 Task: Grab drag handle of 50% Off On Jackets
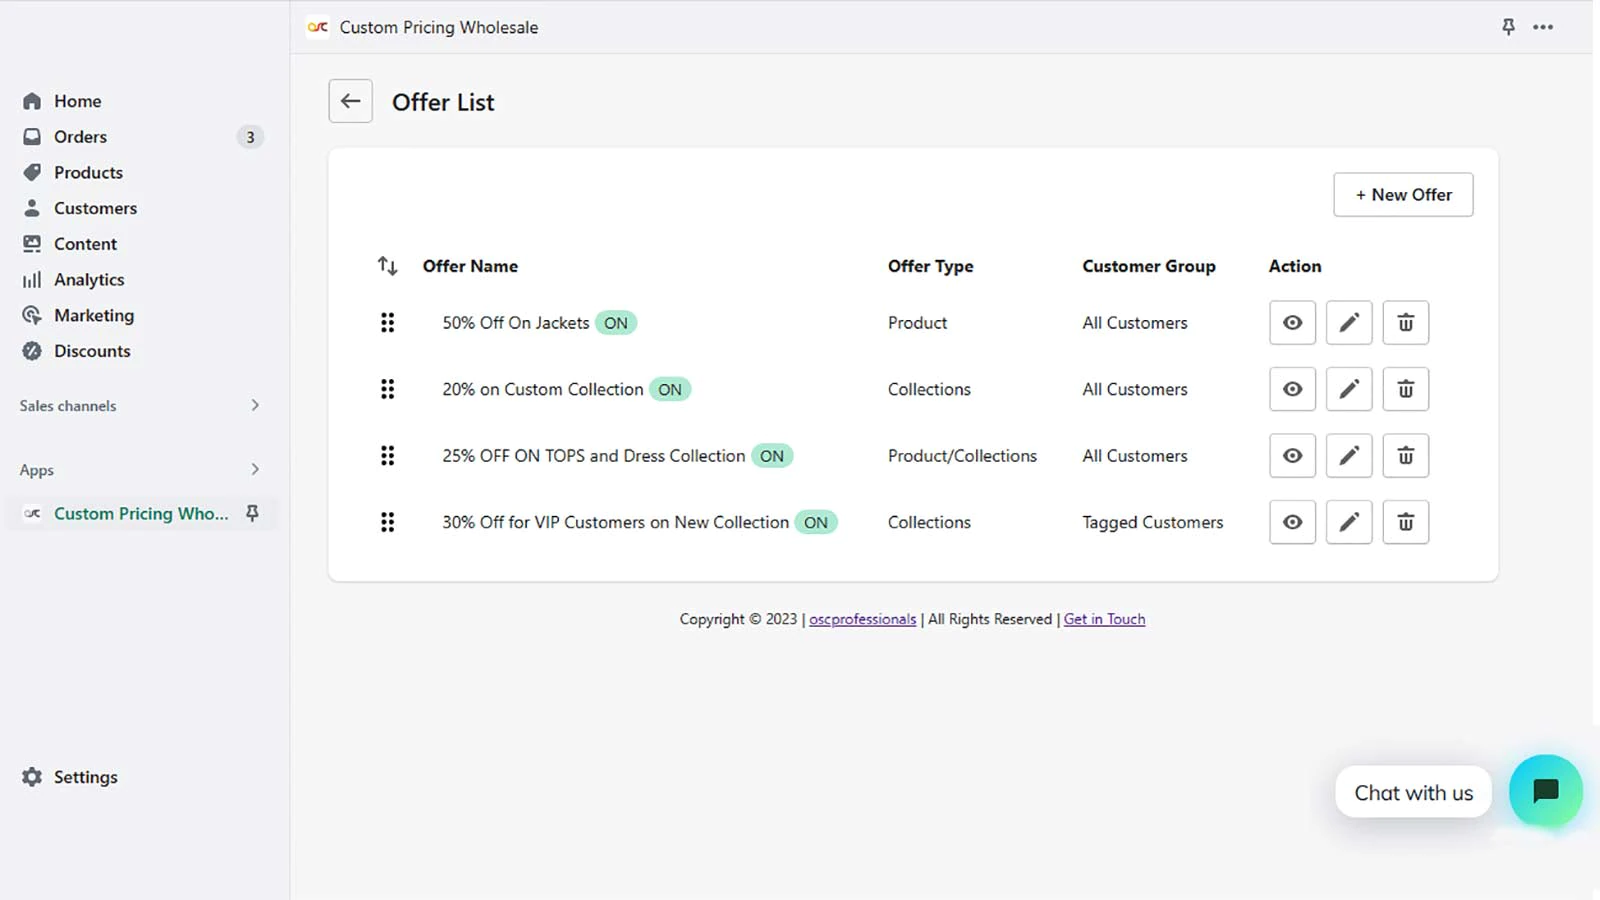(387, 323)
